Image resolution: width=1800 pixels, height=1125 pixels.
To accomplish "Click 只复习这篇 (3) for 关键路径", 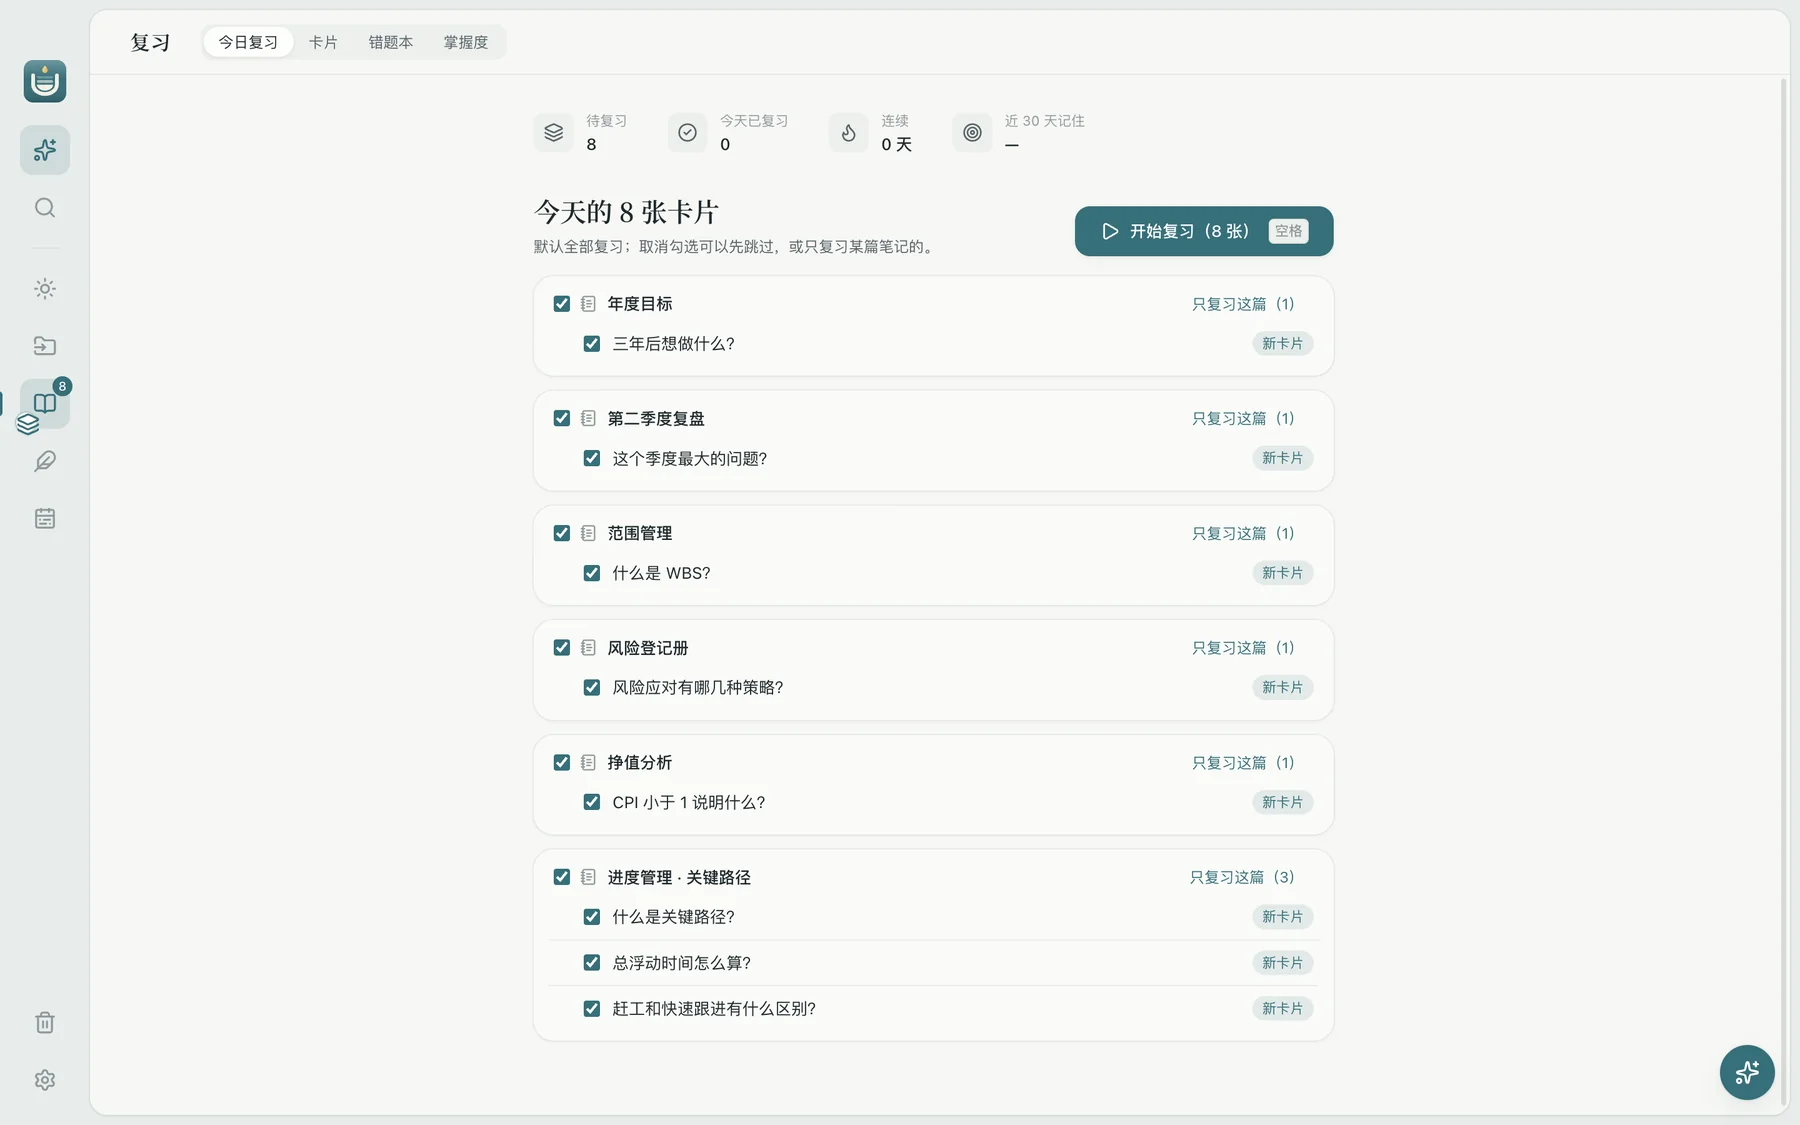I will (x=1242, y=877).
